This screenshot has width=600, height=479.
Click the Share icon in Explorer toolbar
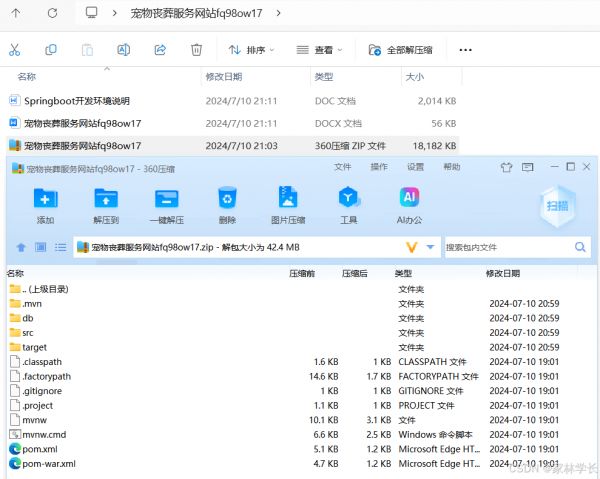pos(160,50)
